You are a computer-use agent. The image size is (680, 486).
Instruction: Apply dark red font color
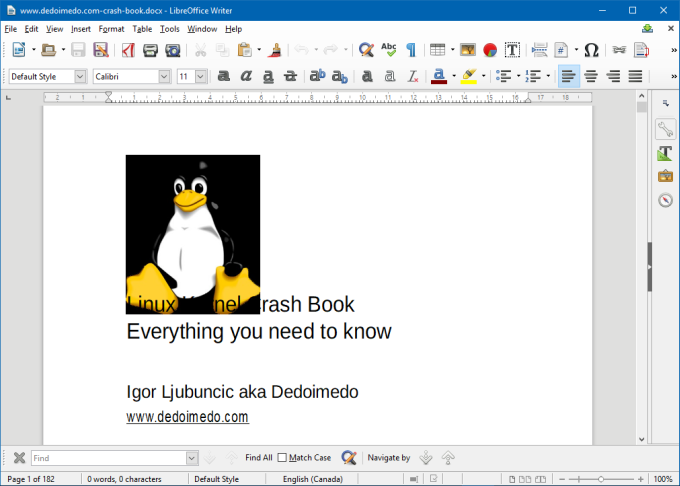coord(439,76)
